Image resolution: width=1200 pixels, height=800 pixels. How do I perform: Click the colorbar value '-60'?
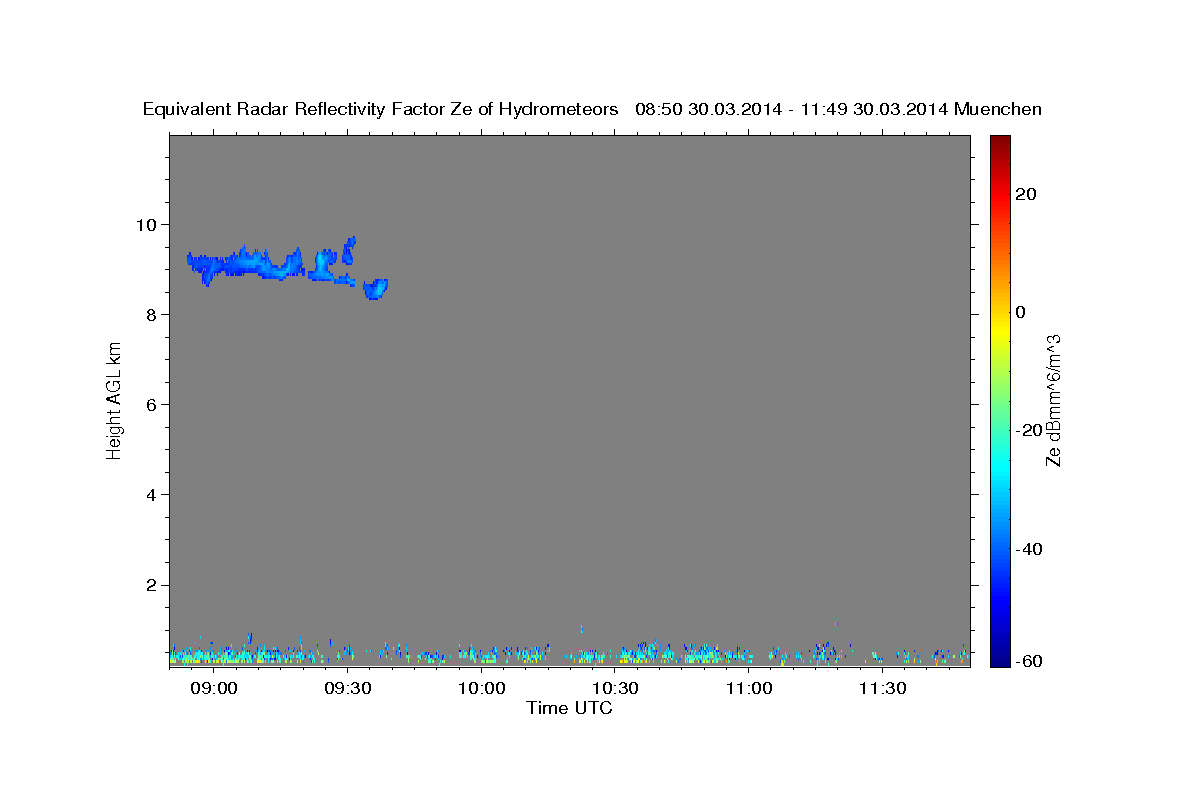1029,662
